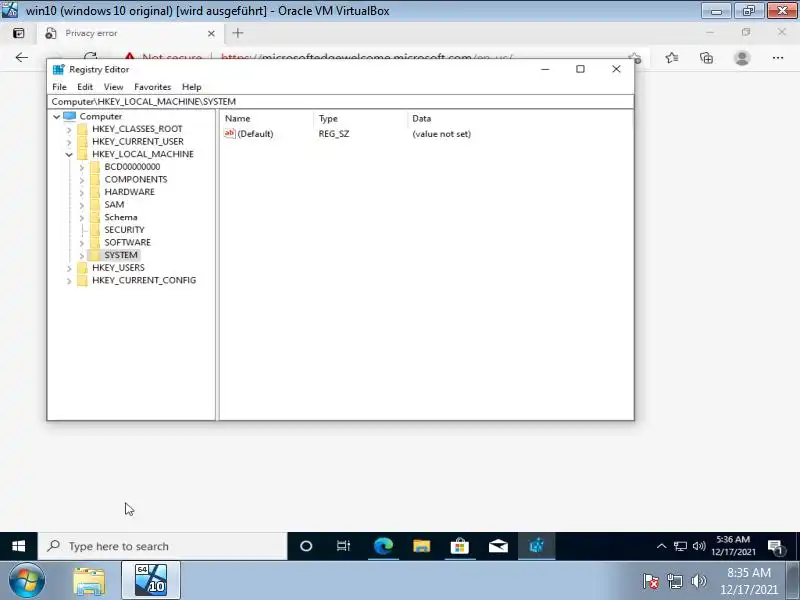Select the HKEY_CLASSES_ROOT folder icon

(82, 129)
